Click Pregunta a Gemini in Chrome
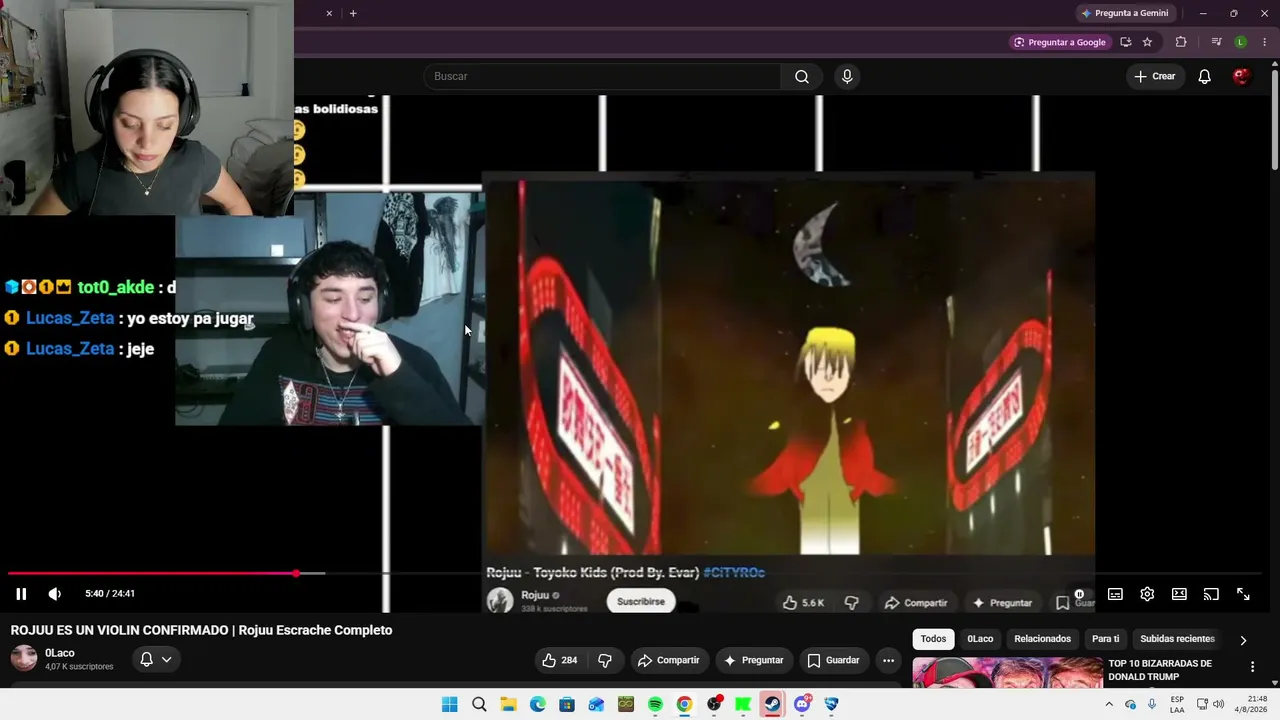 point(1125,13)
